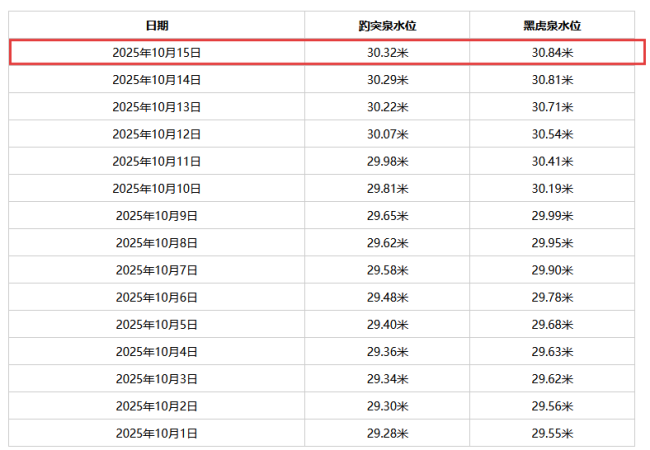Click the 2025年10月14日 date cell
Image resolution: width=650 pixels, height=450 pixels.
point(156,79)
